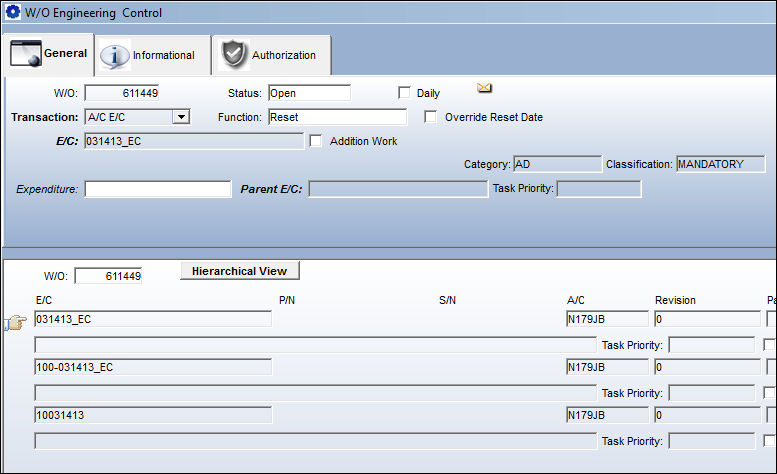Click A/C N179JB in the 10031413 row
777x474 pixels.
pos(608,415)
